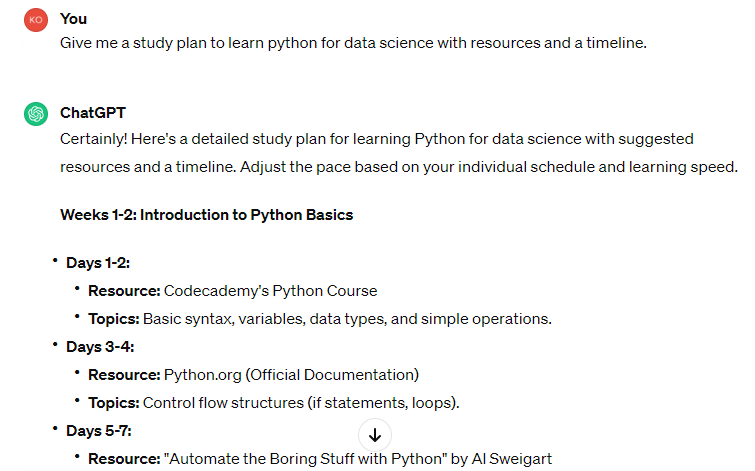This screenshot has height=471, width=755.
Task: Click the green ChatGPT logo icon
Action: [36, 114]
